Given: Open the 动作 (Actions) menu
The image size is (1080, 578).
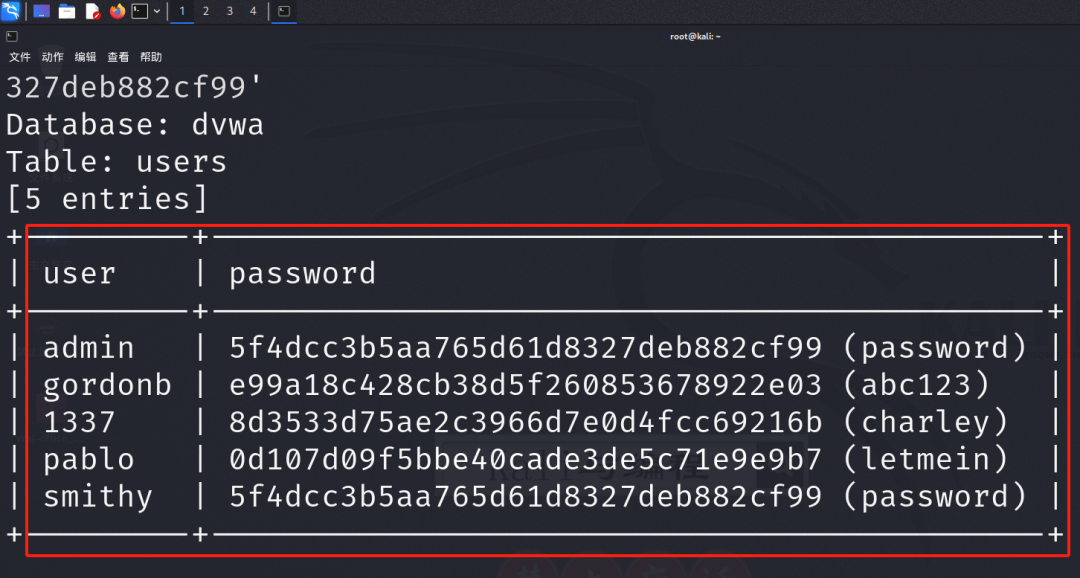Looking at the screenshot, I should (53, 57).
